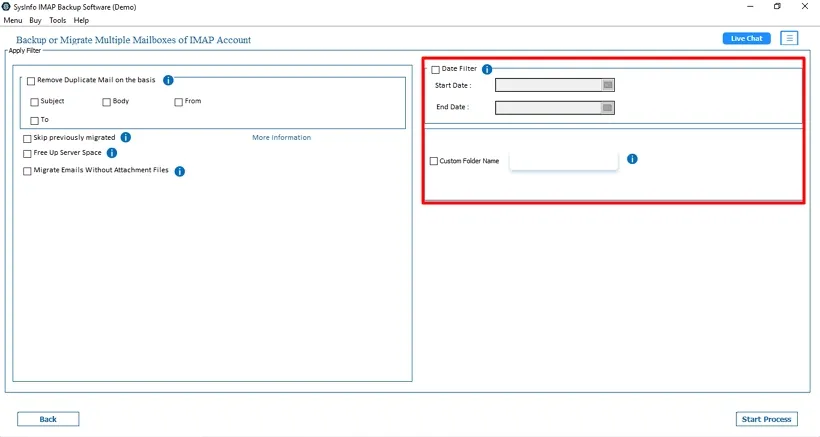Click the End Date input field
820x437 pixels.
[549, 108]
